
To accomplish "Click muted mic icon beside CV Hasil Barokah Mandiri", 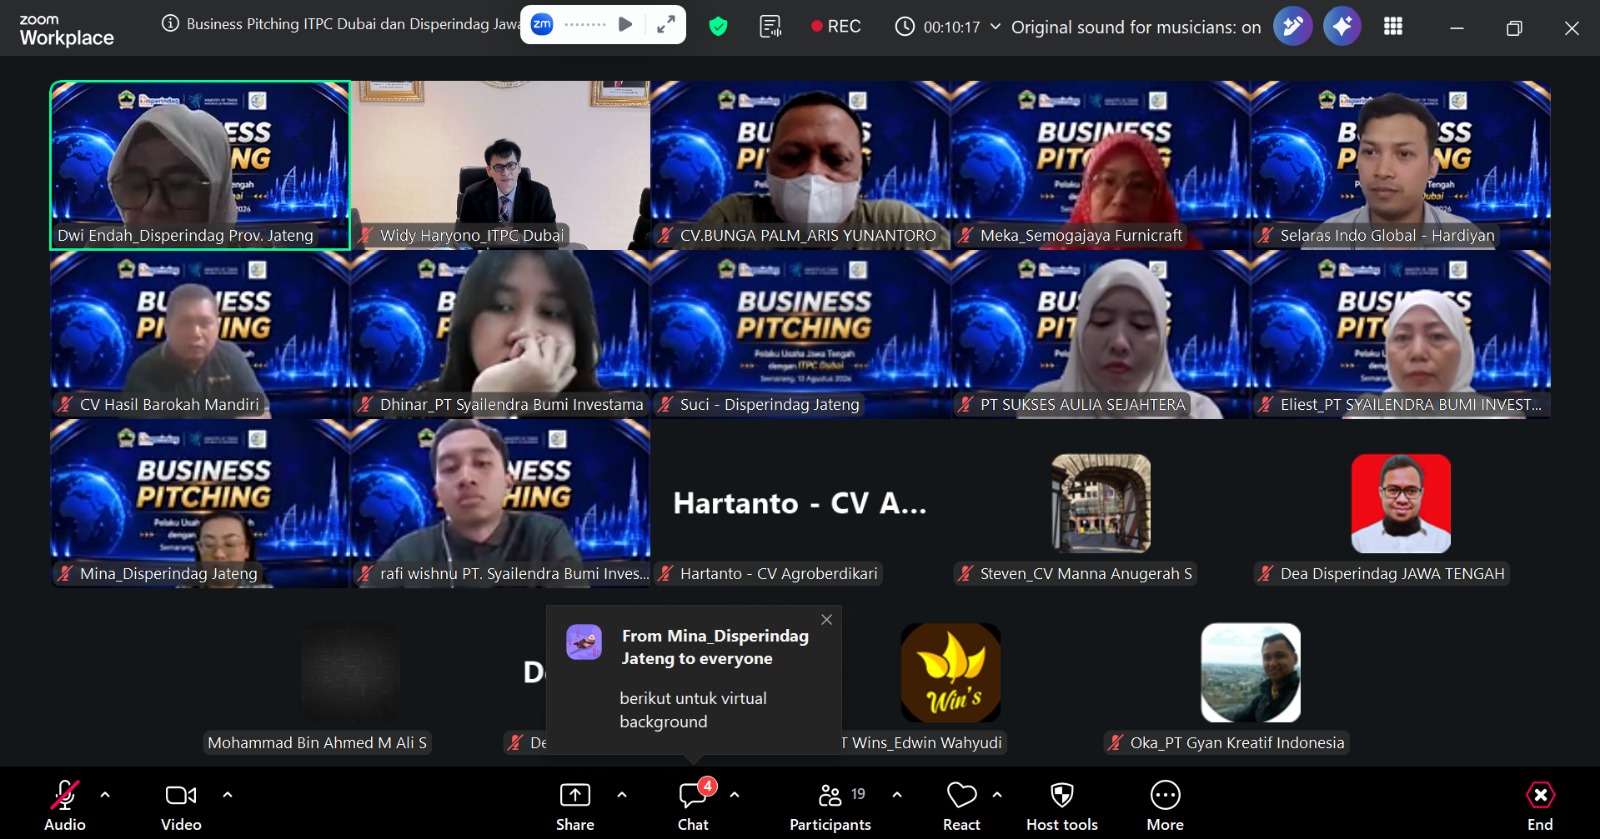I will 66,405.
